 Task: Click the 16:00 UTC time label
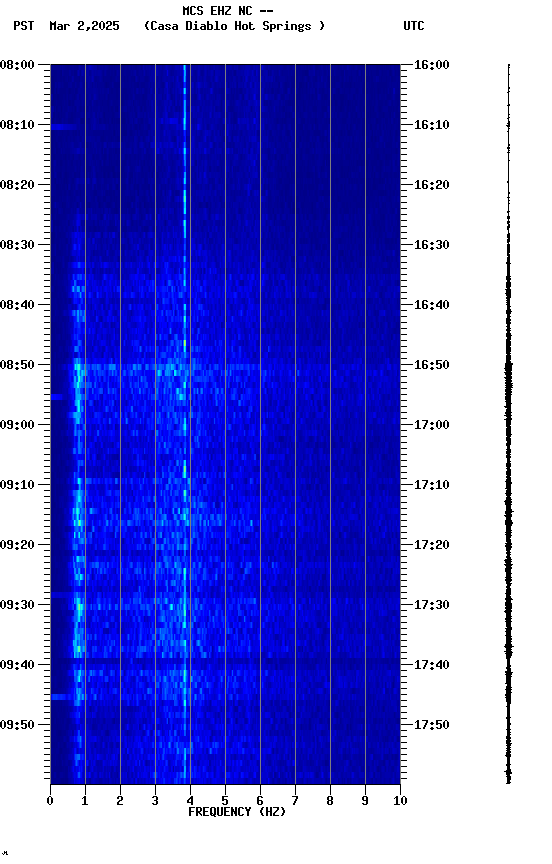[x=432, y=65]
